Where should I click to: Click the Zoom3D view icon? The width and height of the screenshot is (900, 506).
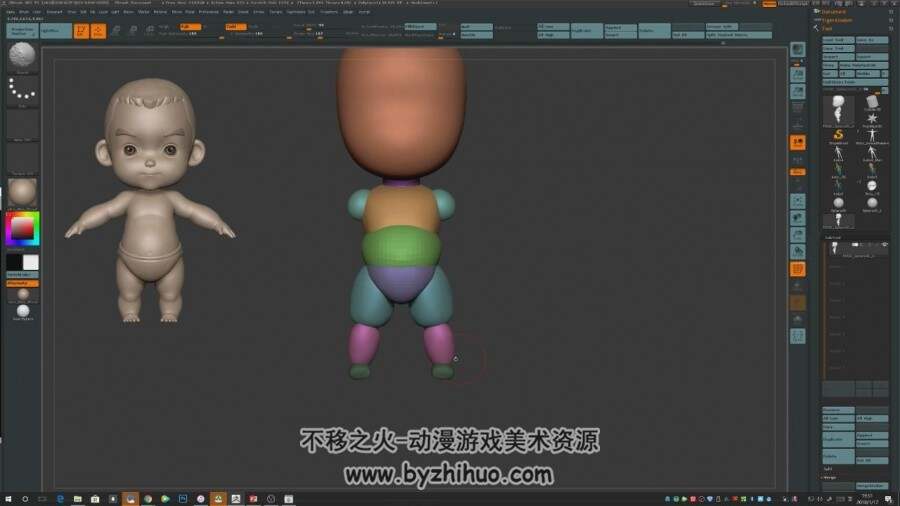(798, 235)
